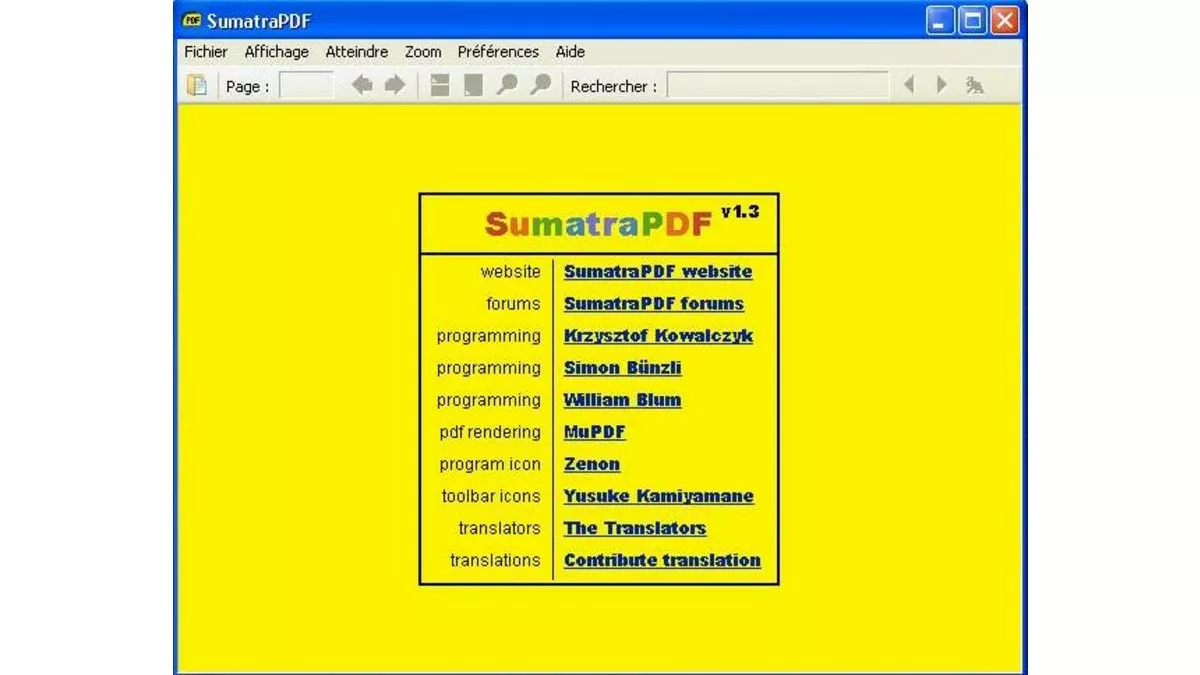This screenshot has width=1200, height=675.
Task: Click the find next result arrow
Action: (940, 85)
